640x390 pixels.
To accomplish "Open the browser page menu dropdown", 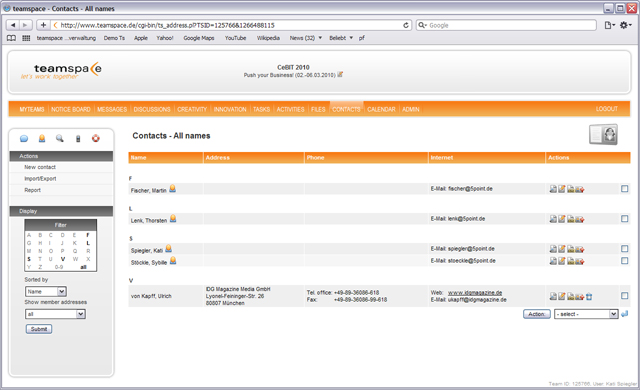I will click(610, 25).
